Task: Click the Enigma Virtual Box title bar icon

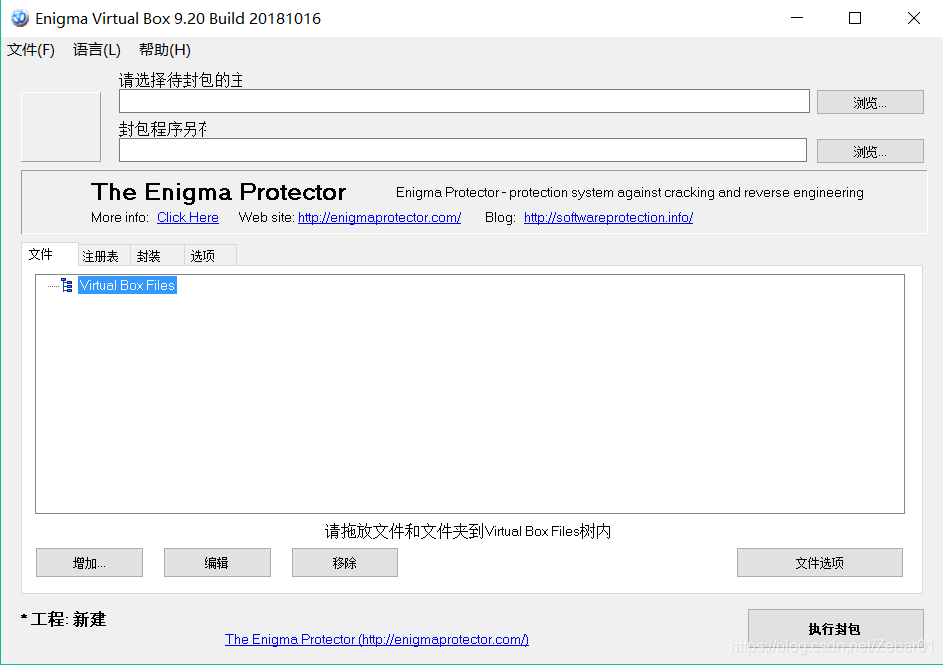Action: [19, 18]
